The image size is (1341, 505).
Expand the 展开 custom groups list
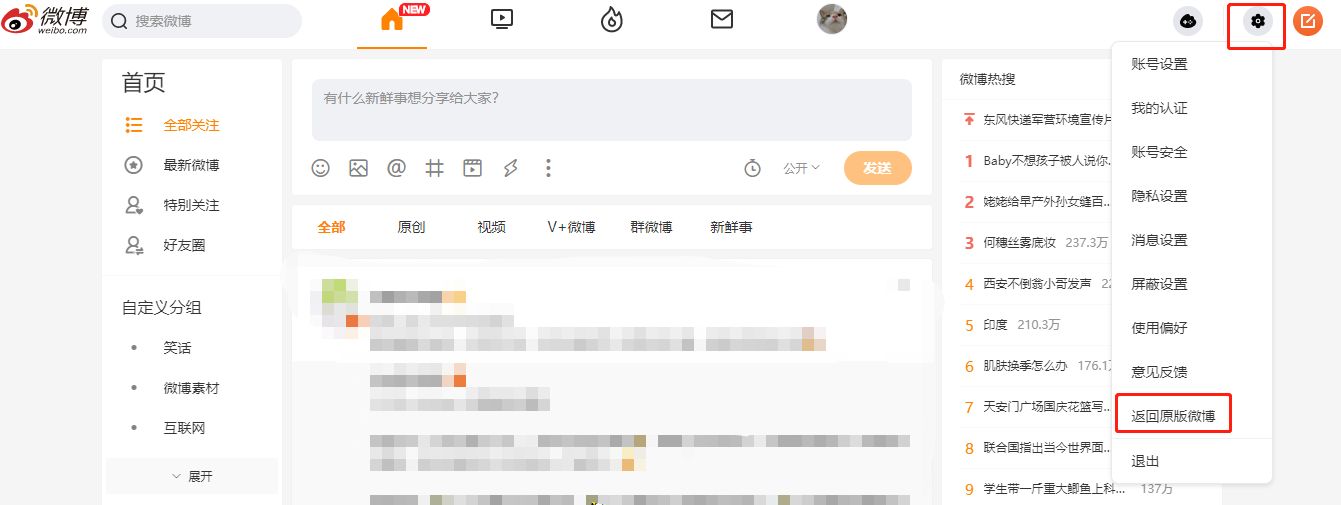(192, 476)
